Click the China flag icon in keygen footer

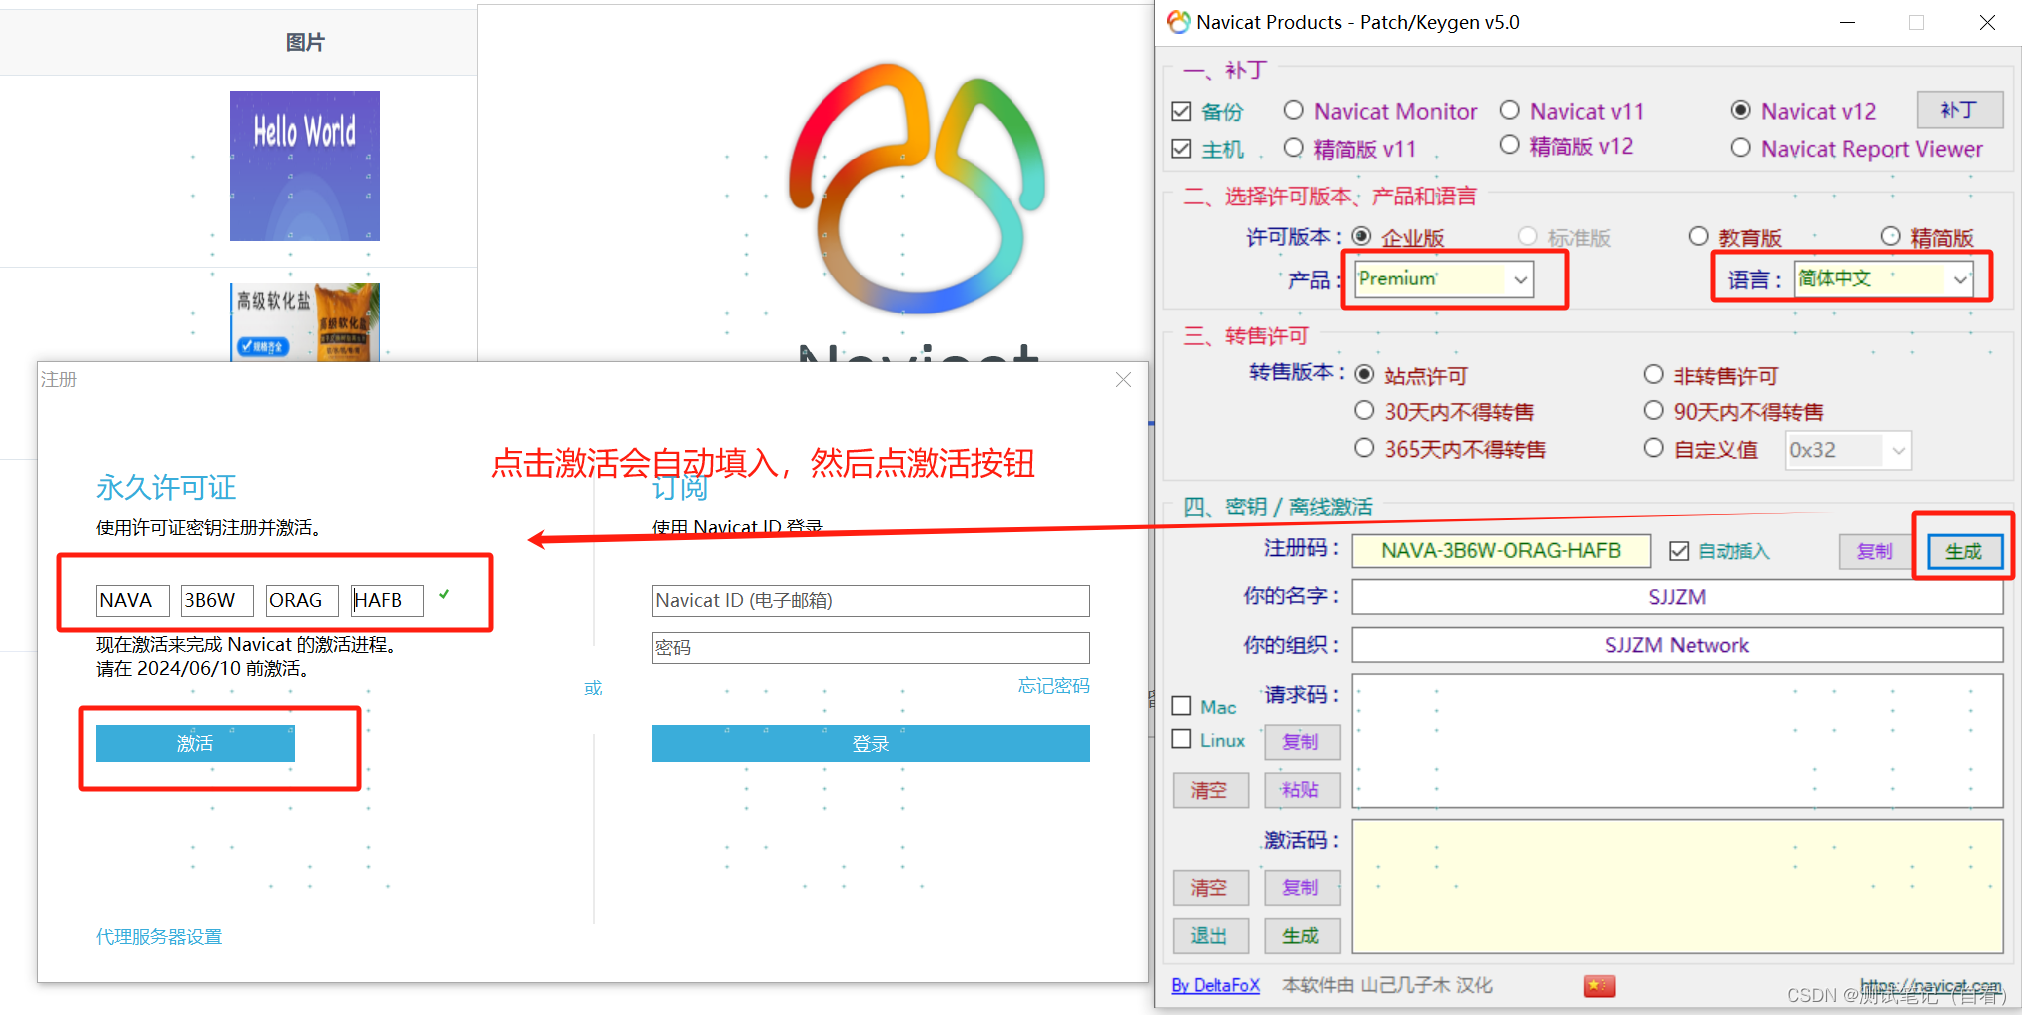coord(1599,986)
